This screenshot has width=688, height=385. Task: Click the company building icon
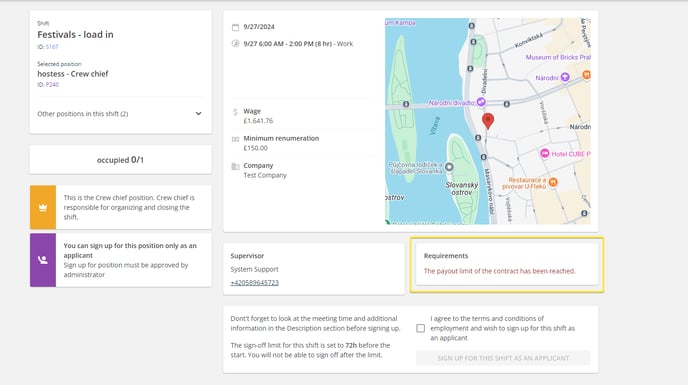[x=235, y=166]
